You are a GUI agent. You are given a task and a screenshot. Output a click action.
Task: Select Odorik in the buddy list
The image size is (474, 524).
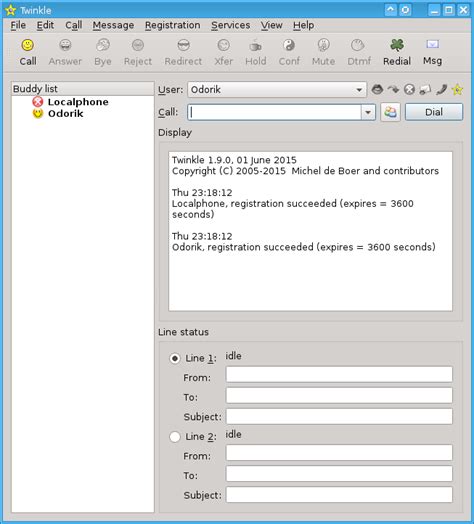pyautogui.click(x=66, y=113)
